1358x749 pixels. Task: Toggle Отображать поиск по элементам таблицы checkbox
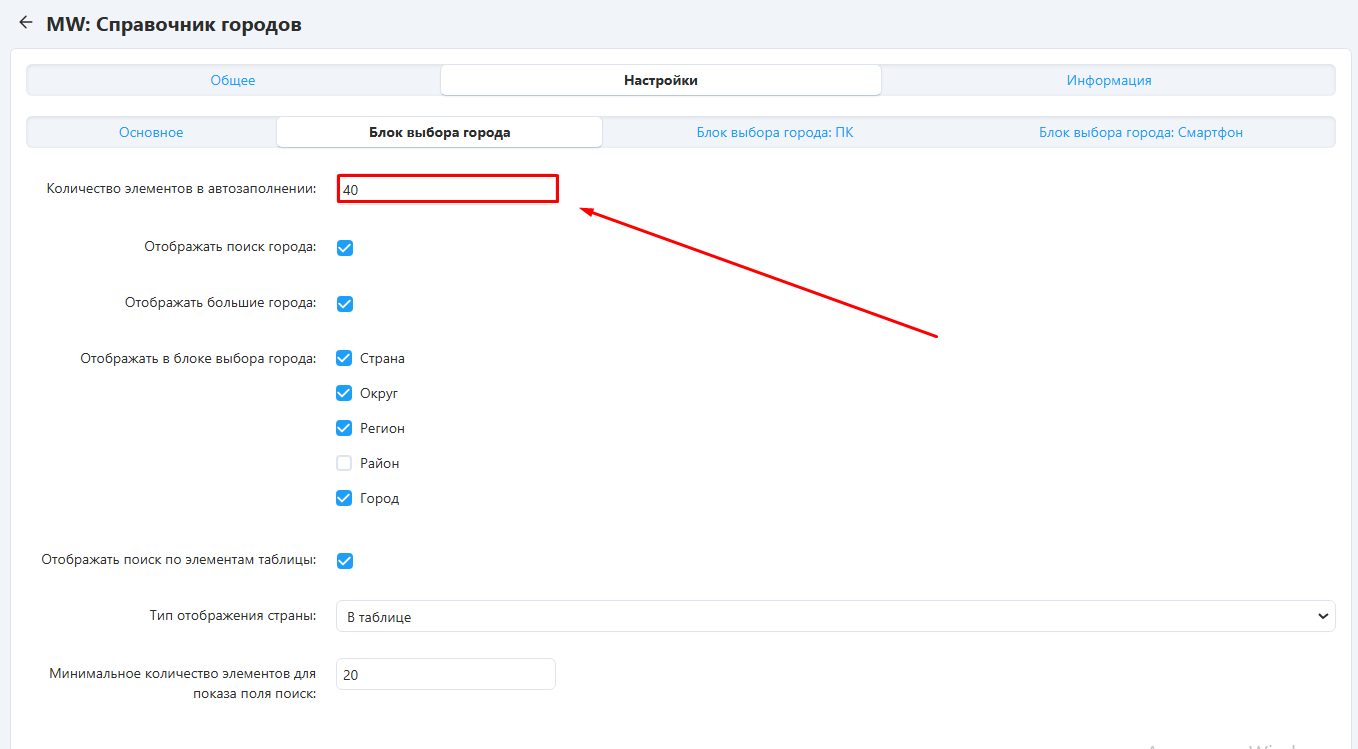pyautogui.click(x=345, y=561)
